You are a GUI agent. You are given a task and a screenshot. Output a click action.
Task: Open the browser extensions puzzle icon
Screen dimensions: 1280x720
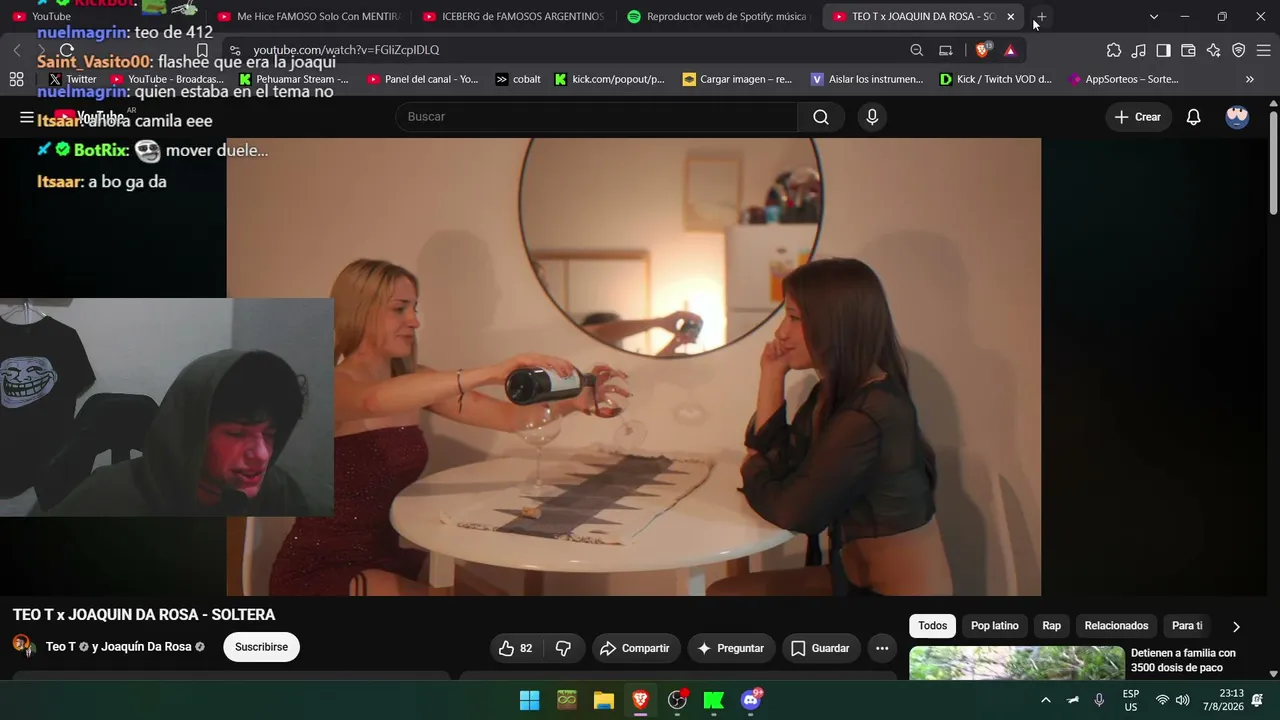[1114, 50]
